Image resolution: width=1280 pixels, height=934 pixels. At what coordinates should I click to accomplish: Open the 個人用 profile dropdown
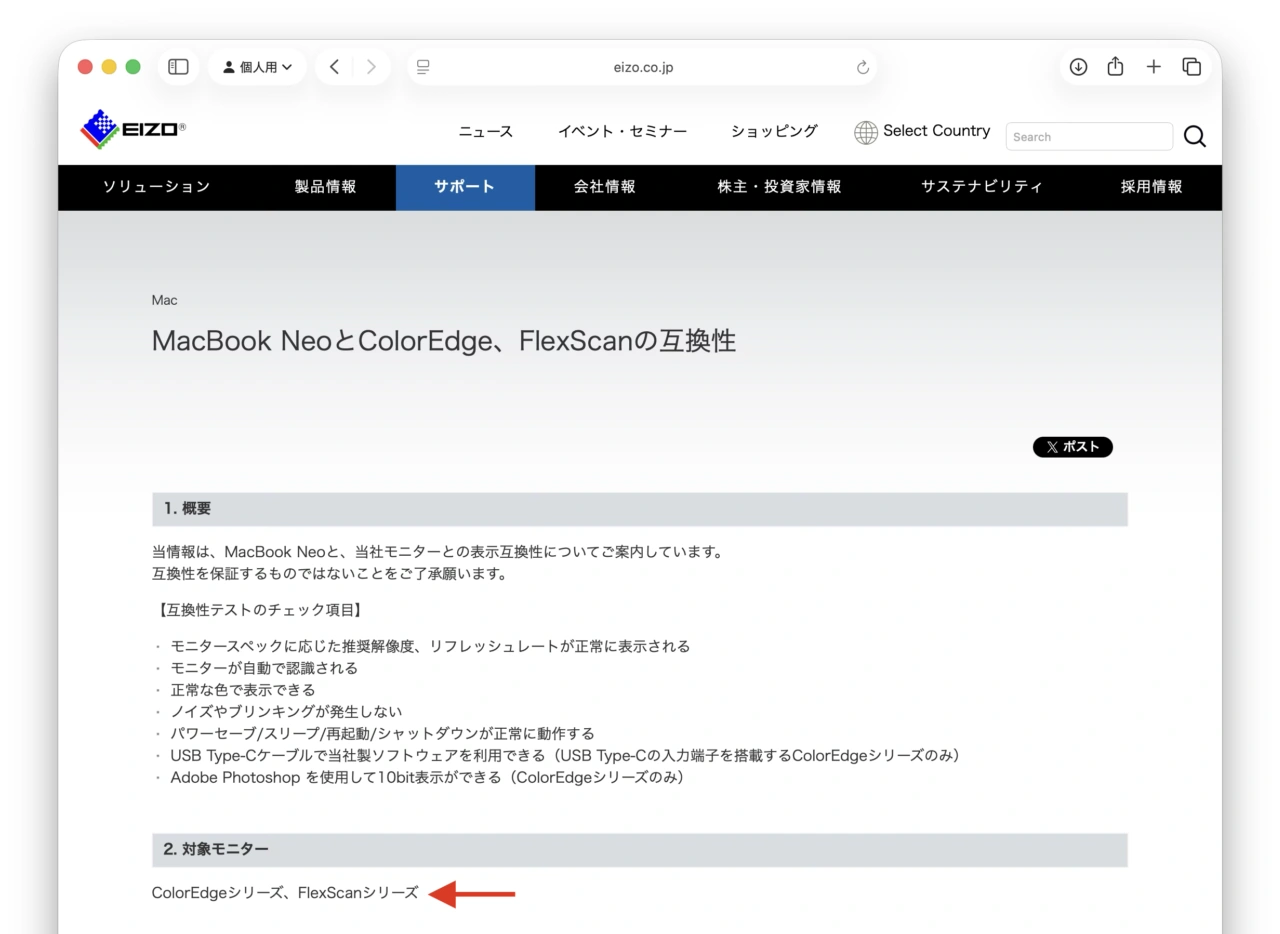click(x=257, y=67)
